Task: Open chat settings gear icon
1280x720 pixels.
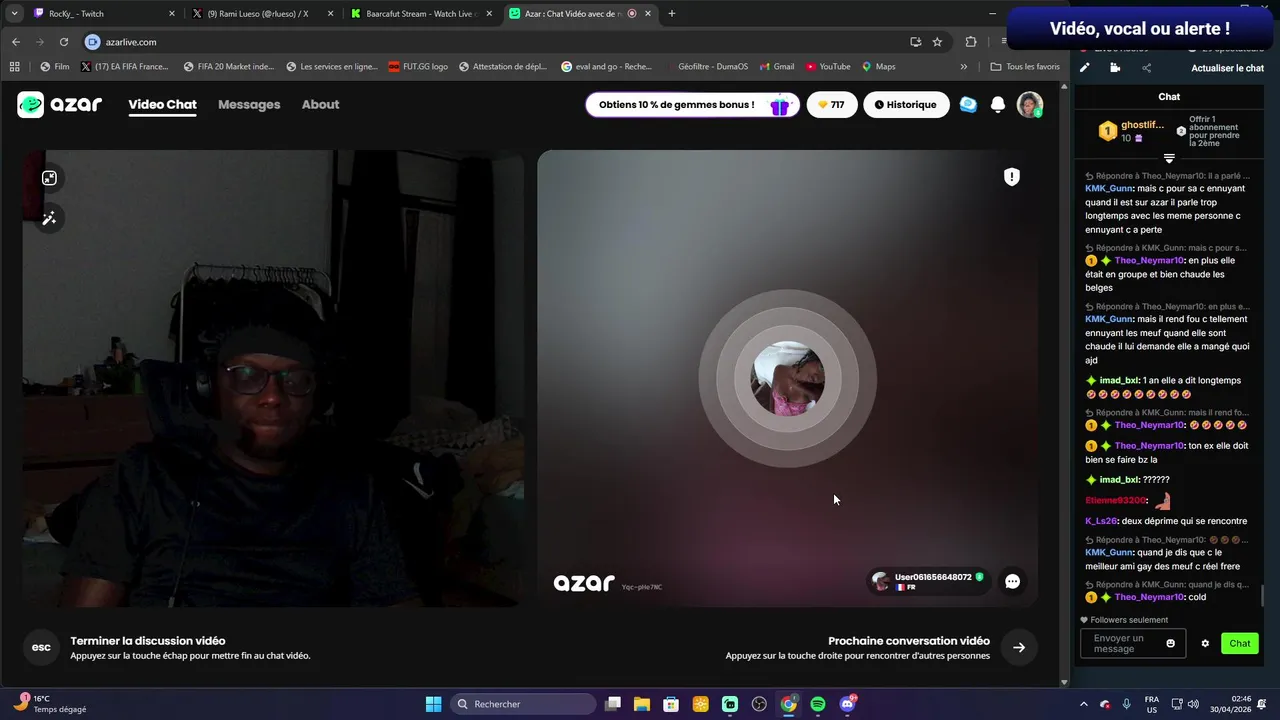Action: click(x=1205, y=644)
